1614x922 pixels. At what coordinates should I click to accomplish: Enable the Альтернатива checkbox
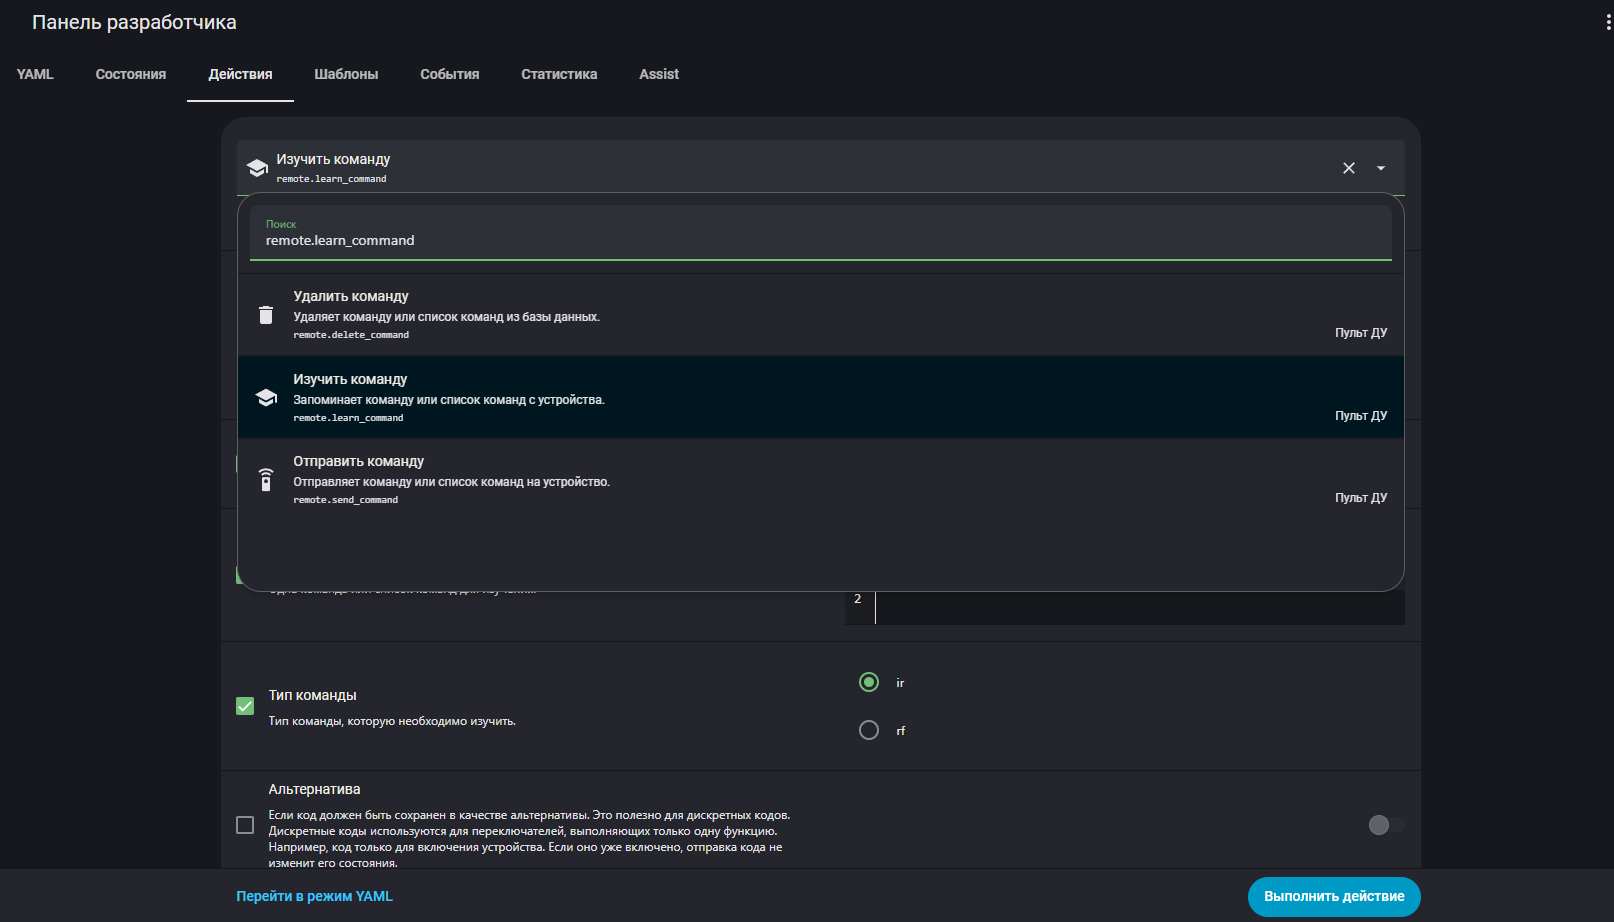point(245,825)
